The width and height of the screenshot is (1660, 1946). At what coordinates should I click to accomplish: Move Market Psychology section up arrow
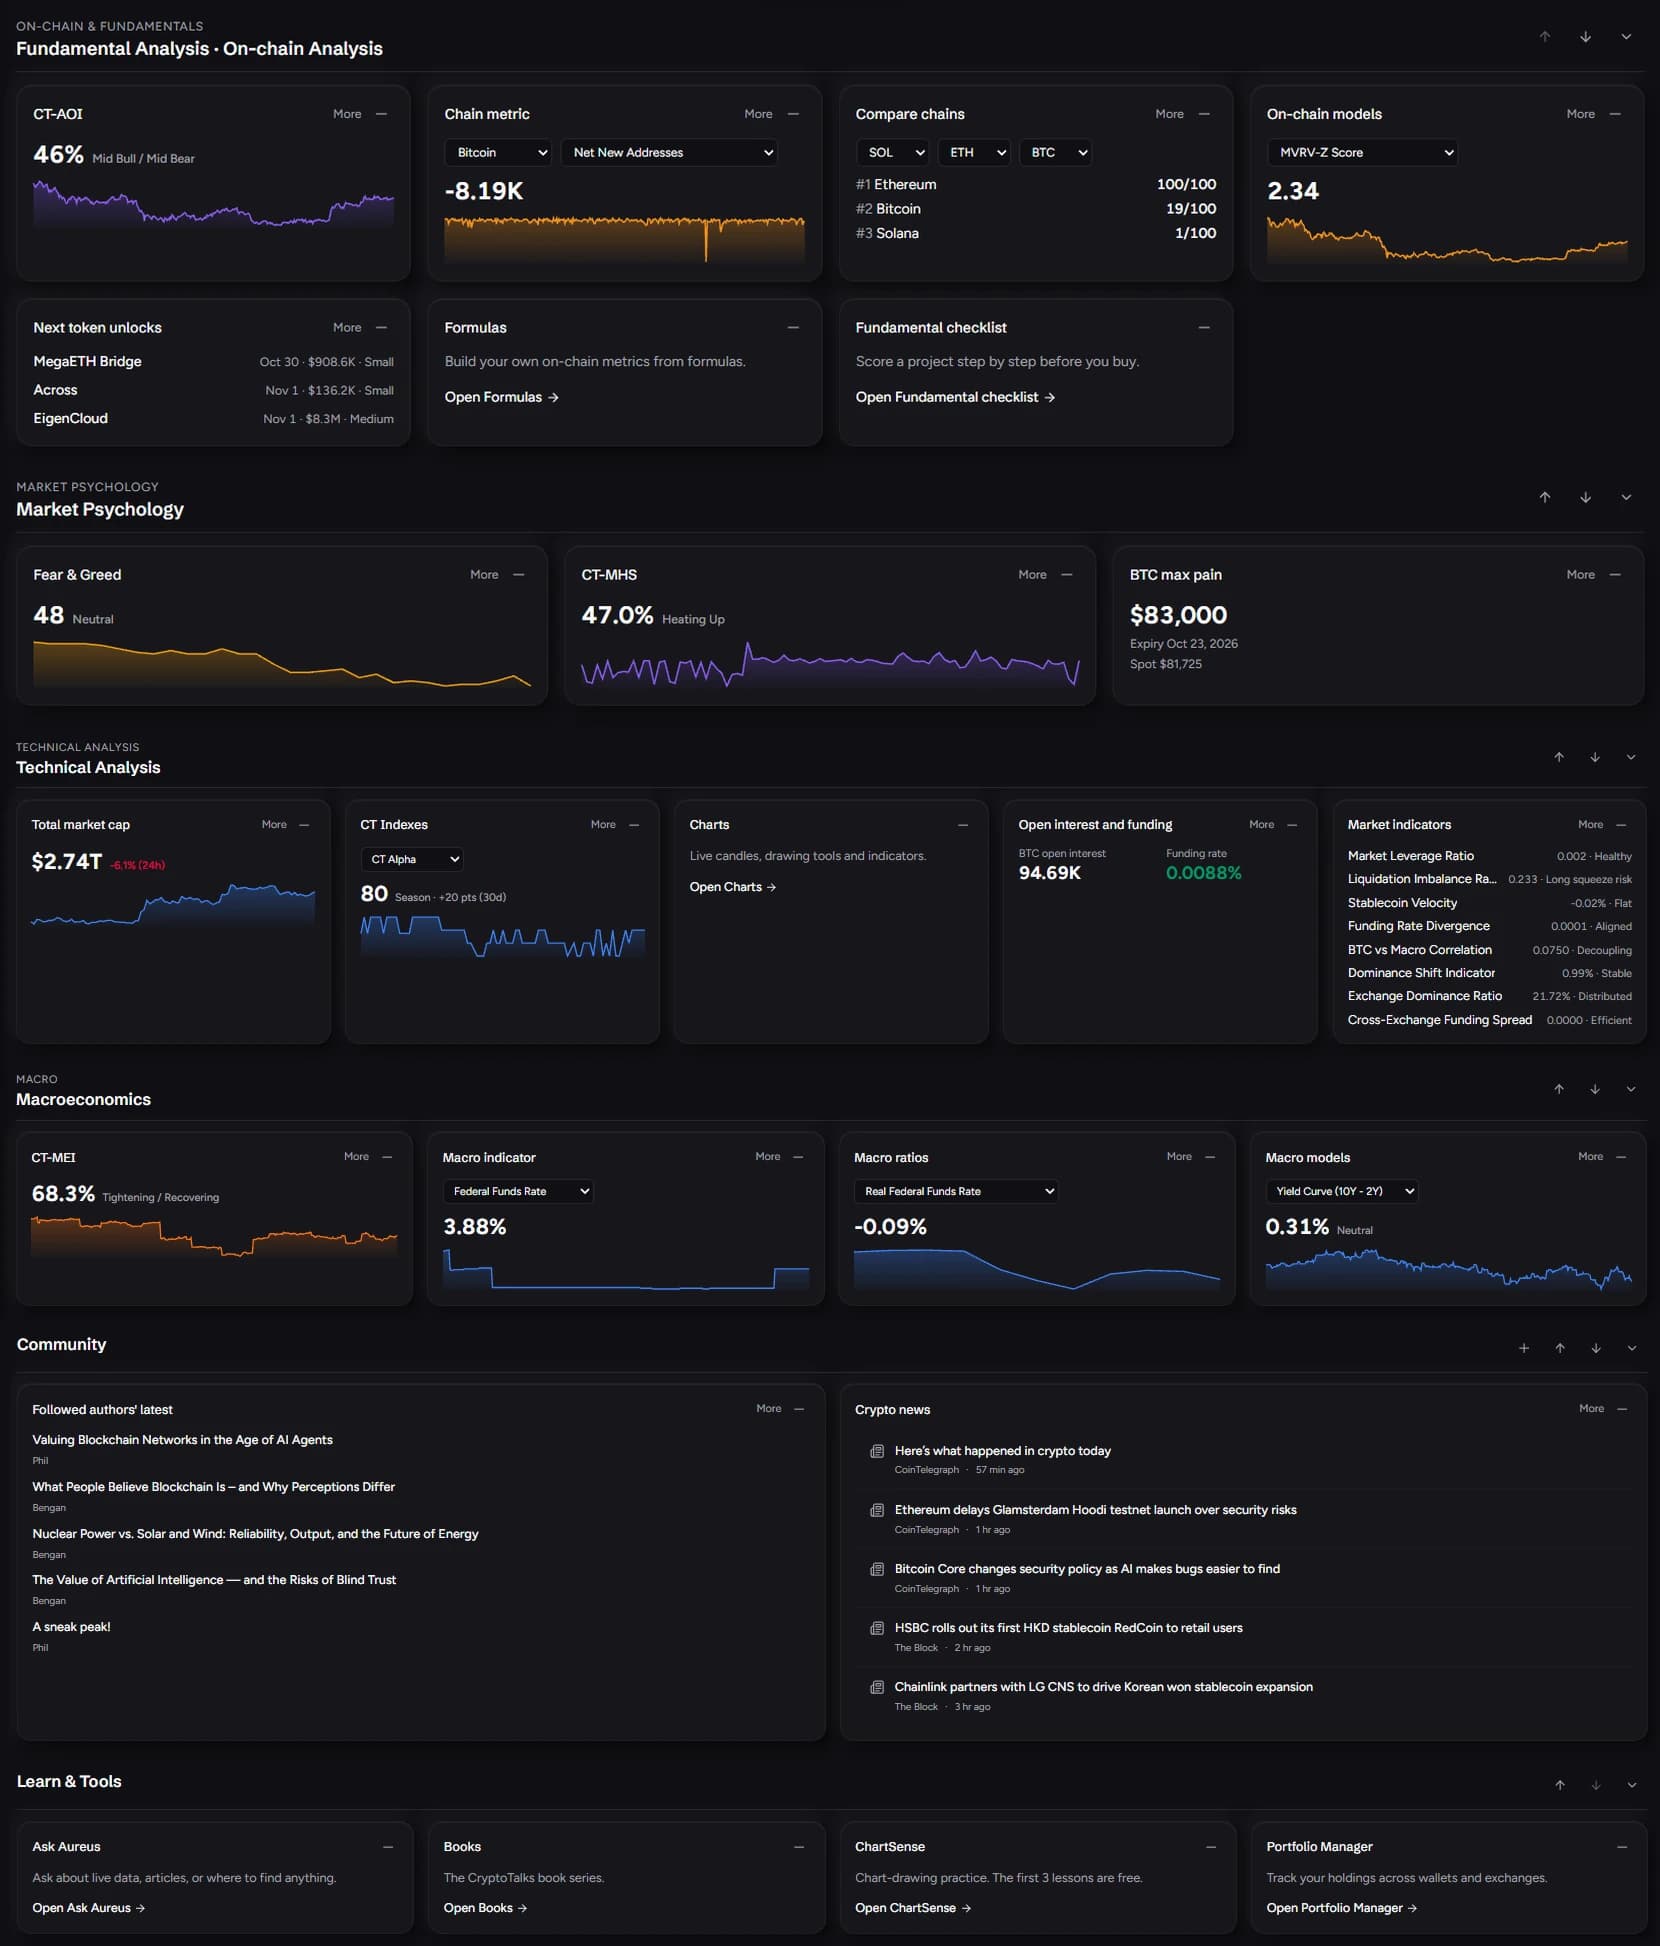[1544, 497]
